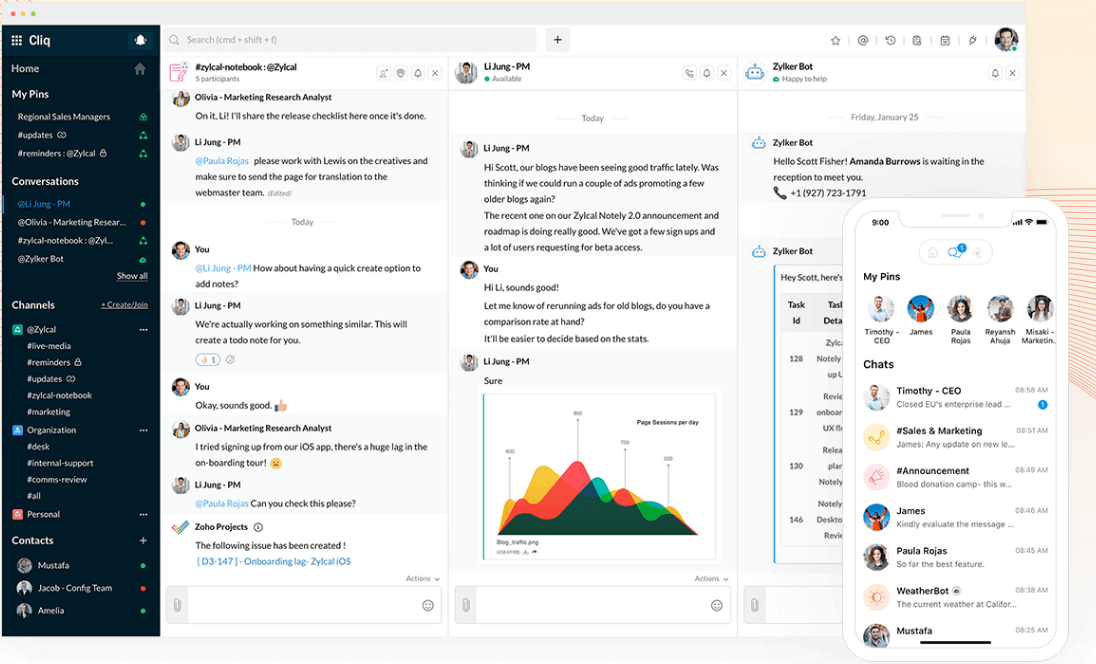
Task: Close the Zylker Bot chat panel
Action: [1012, 73]
